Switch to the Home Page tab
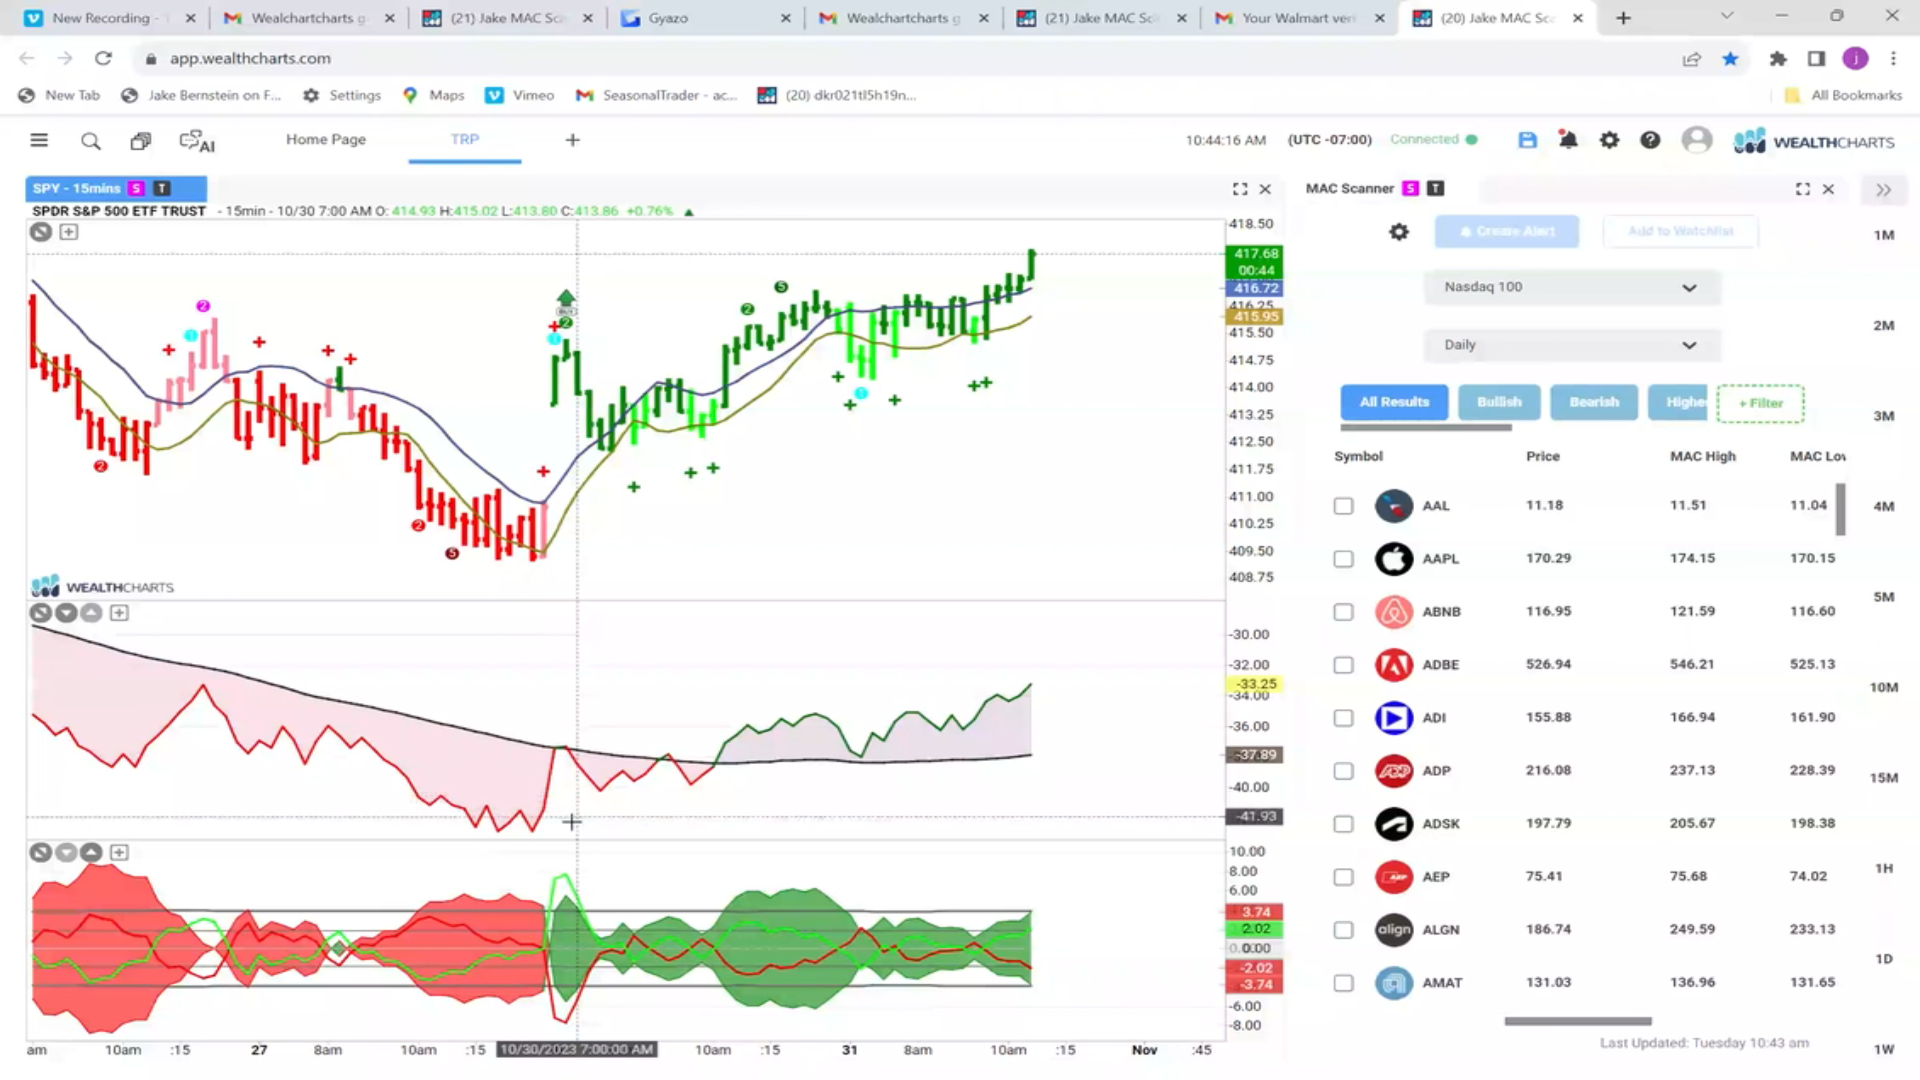 click(326, 140)
